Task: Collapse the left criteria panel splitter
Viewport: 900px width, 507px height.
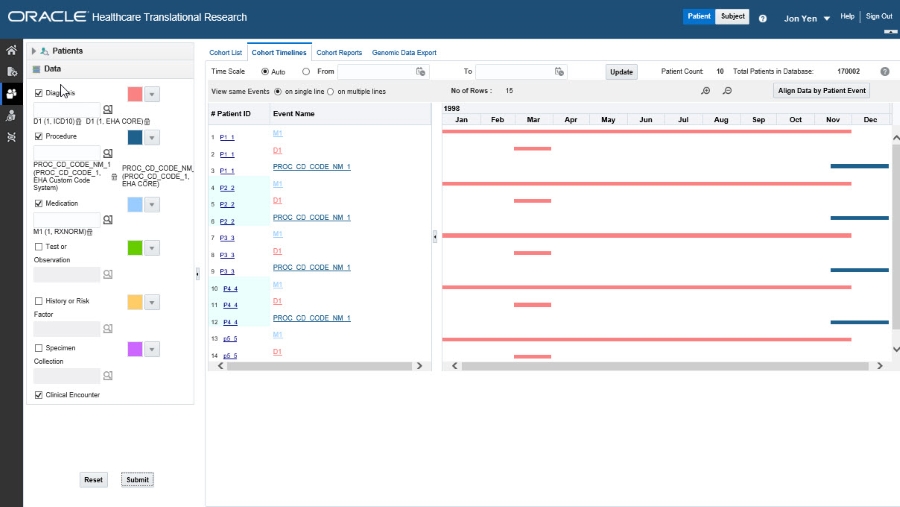Action: [x=197, y=274]
